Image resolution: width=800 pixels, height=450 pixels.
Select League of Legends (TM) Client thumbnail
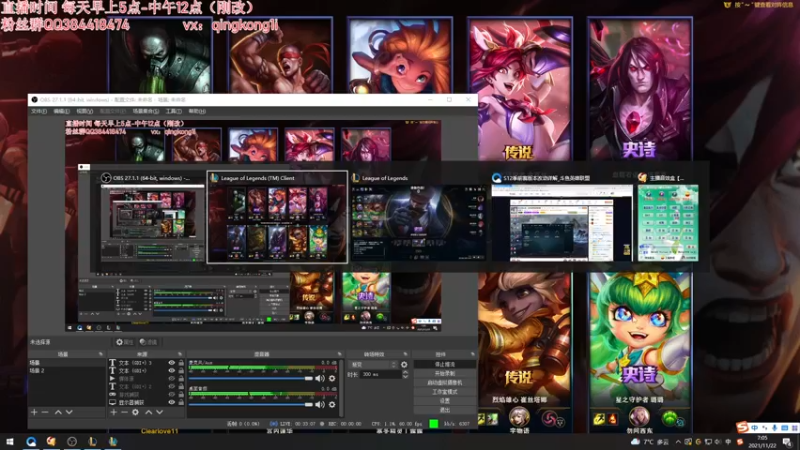277,217
